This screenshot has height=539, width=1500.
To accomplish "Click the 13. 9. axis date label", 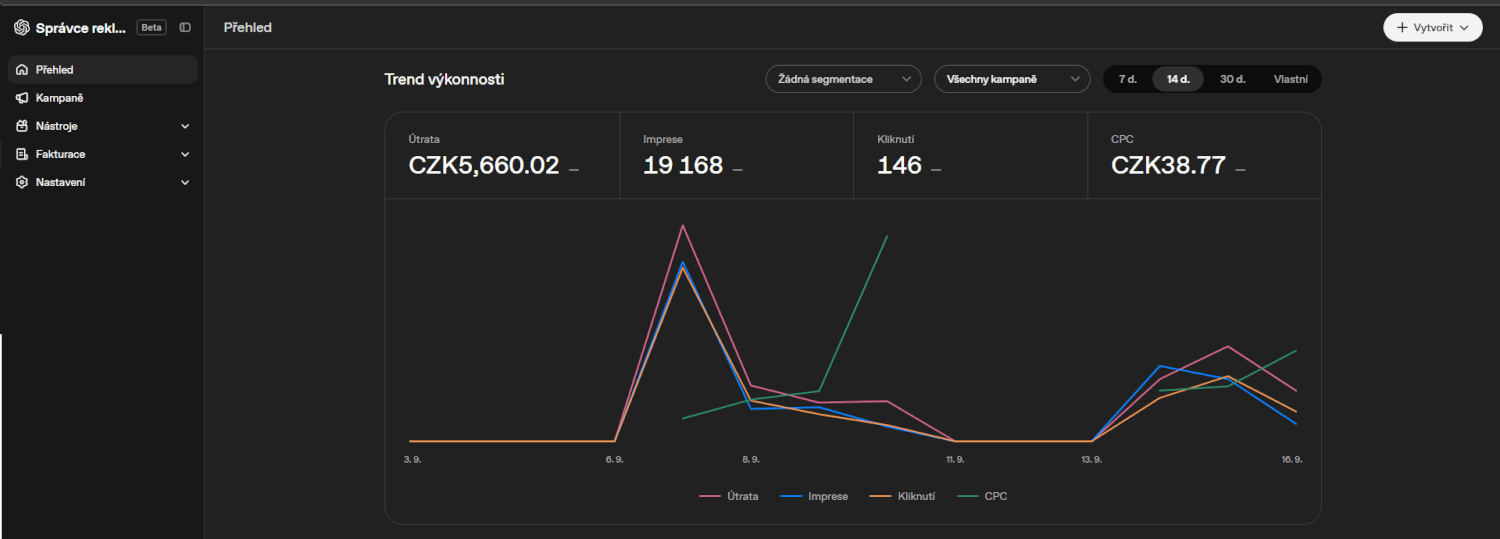I will coord(1091,459).
